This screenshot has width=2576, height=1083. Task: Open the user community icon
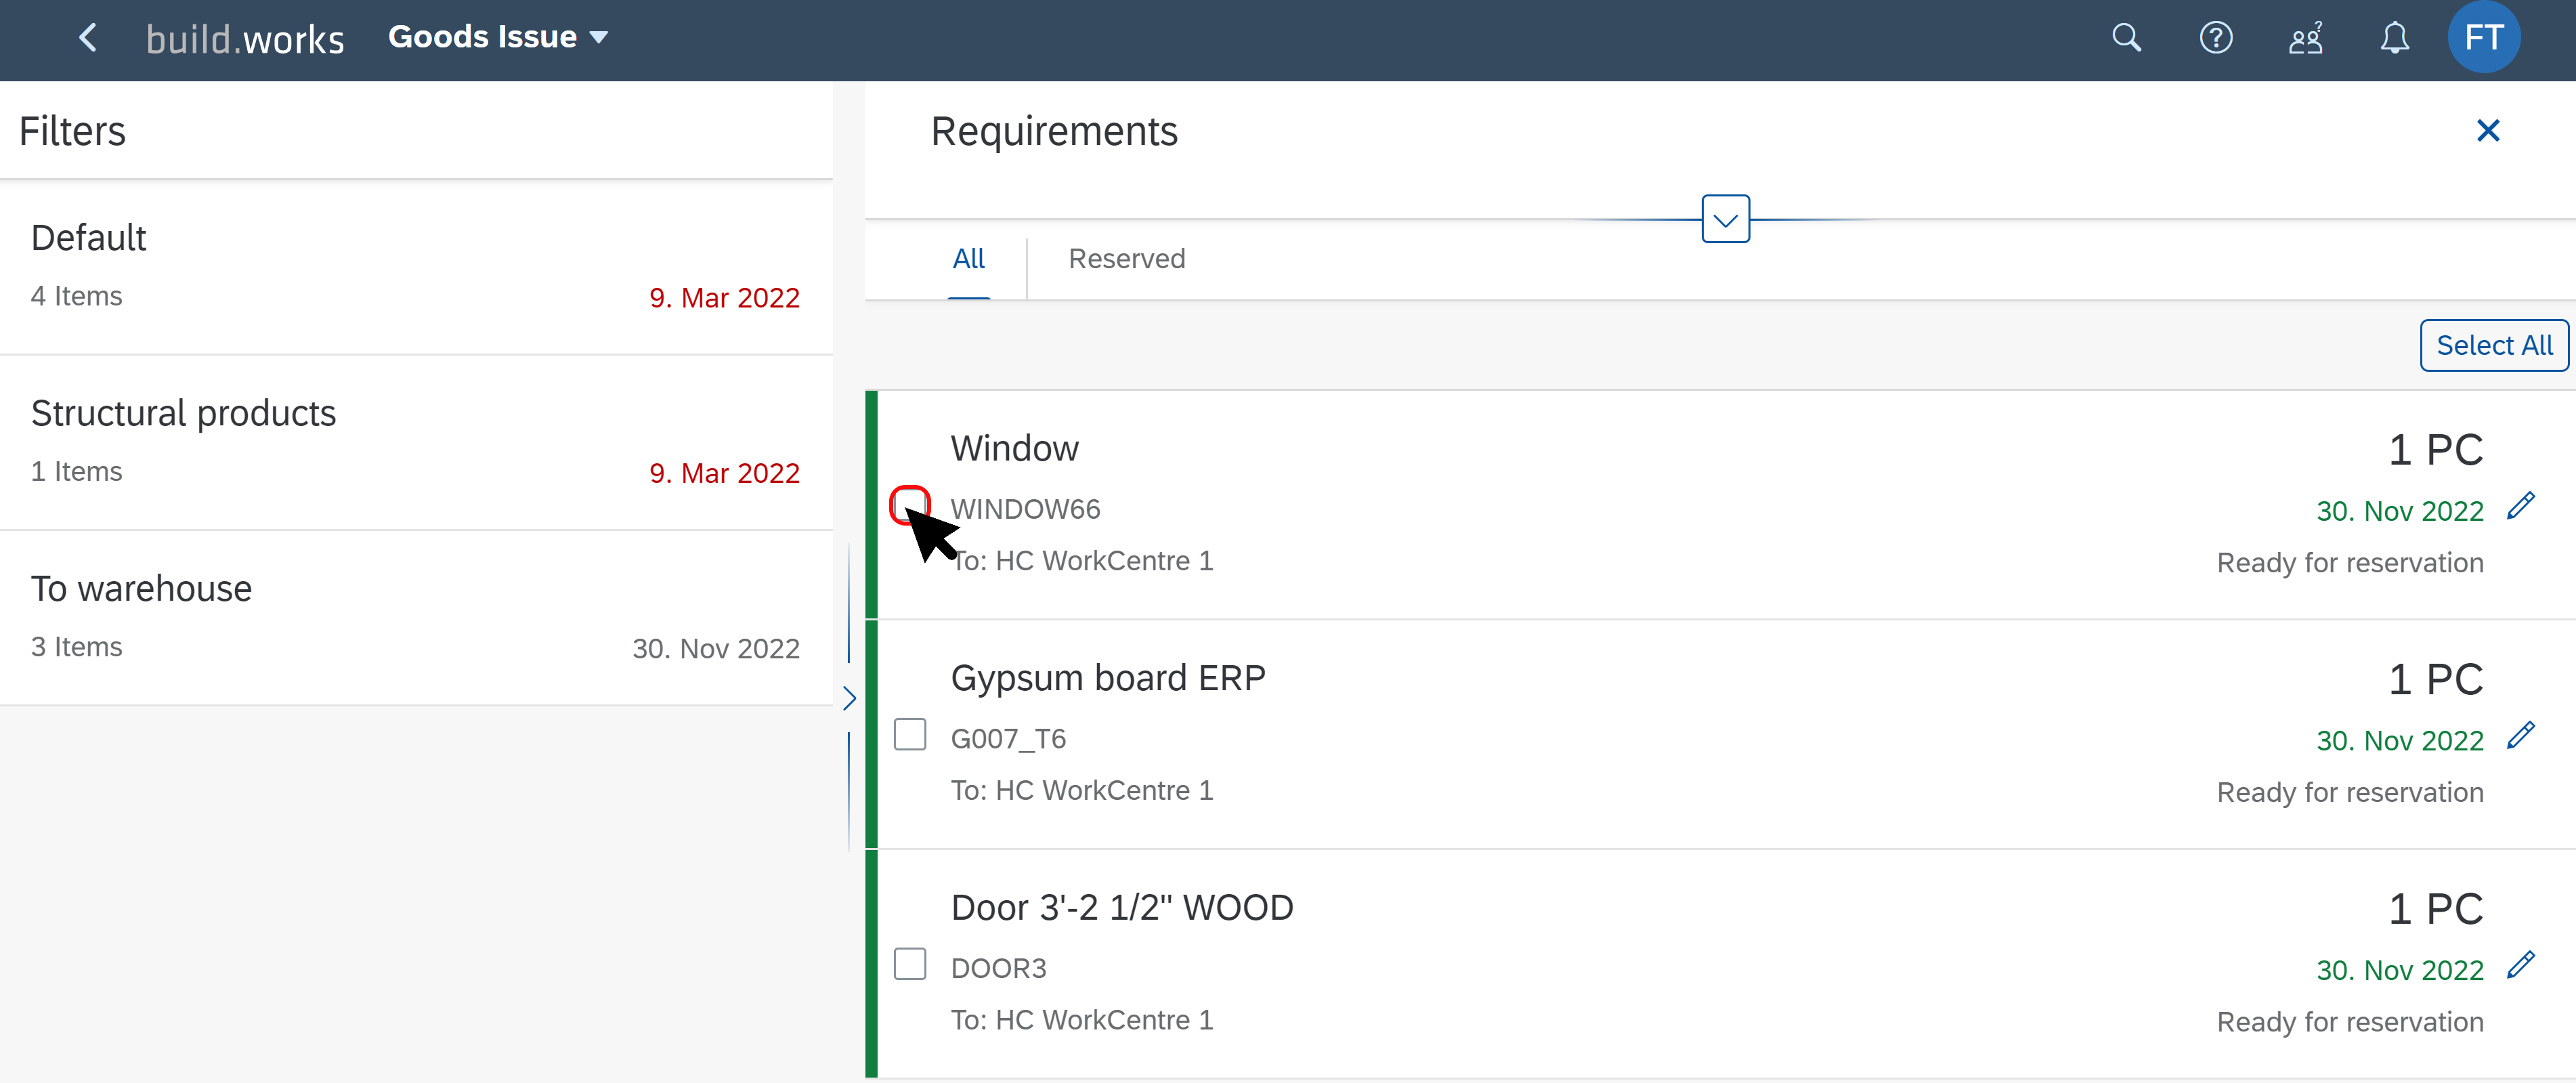tap(2305, 38)
